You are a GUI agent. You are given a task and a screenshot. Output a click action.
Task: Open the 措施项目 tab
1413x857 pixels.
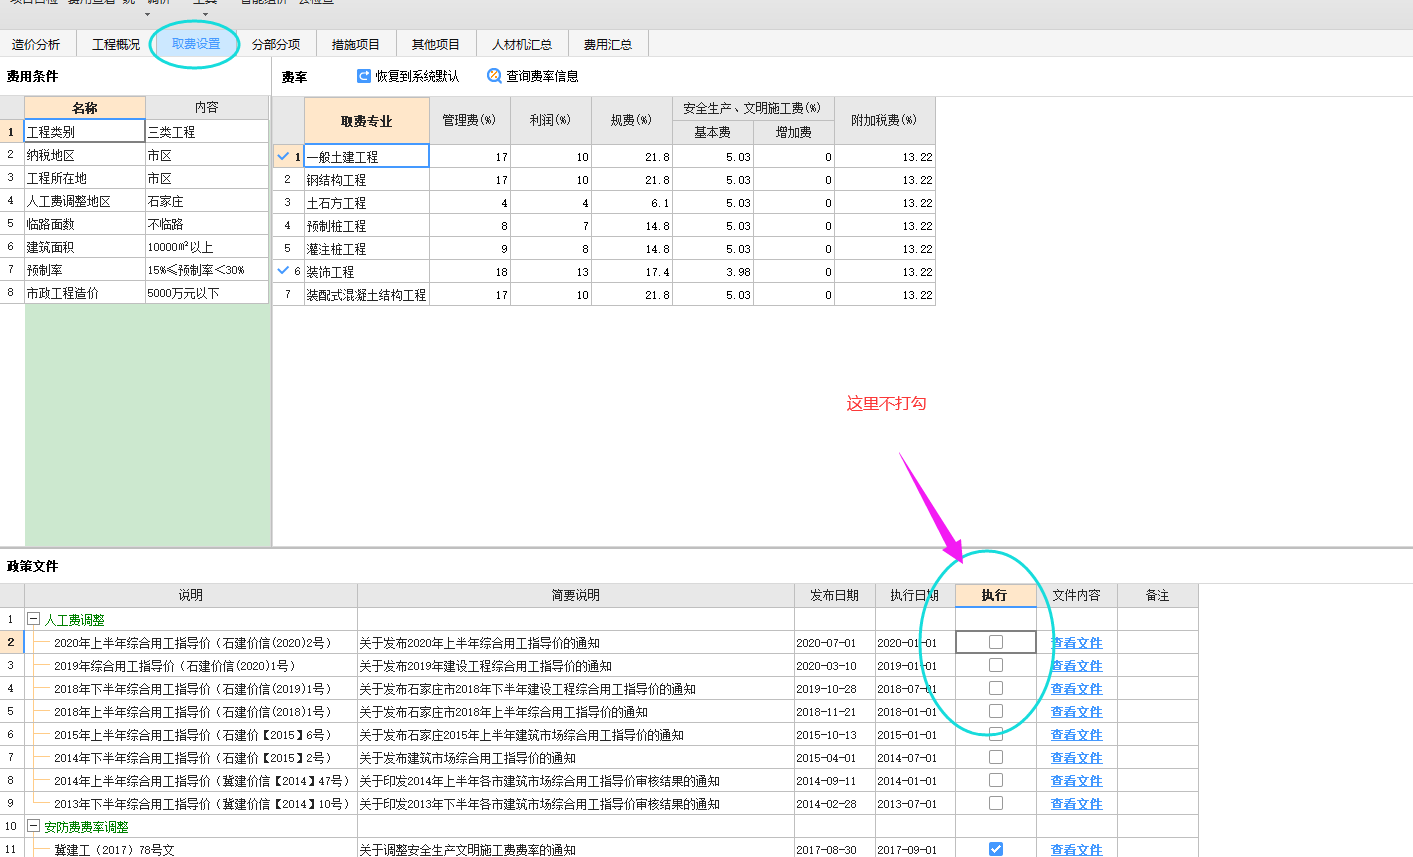pos(356,44)
